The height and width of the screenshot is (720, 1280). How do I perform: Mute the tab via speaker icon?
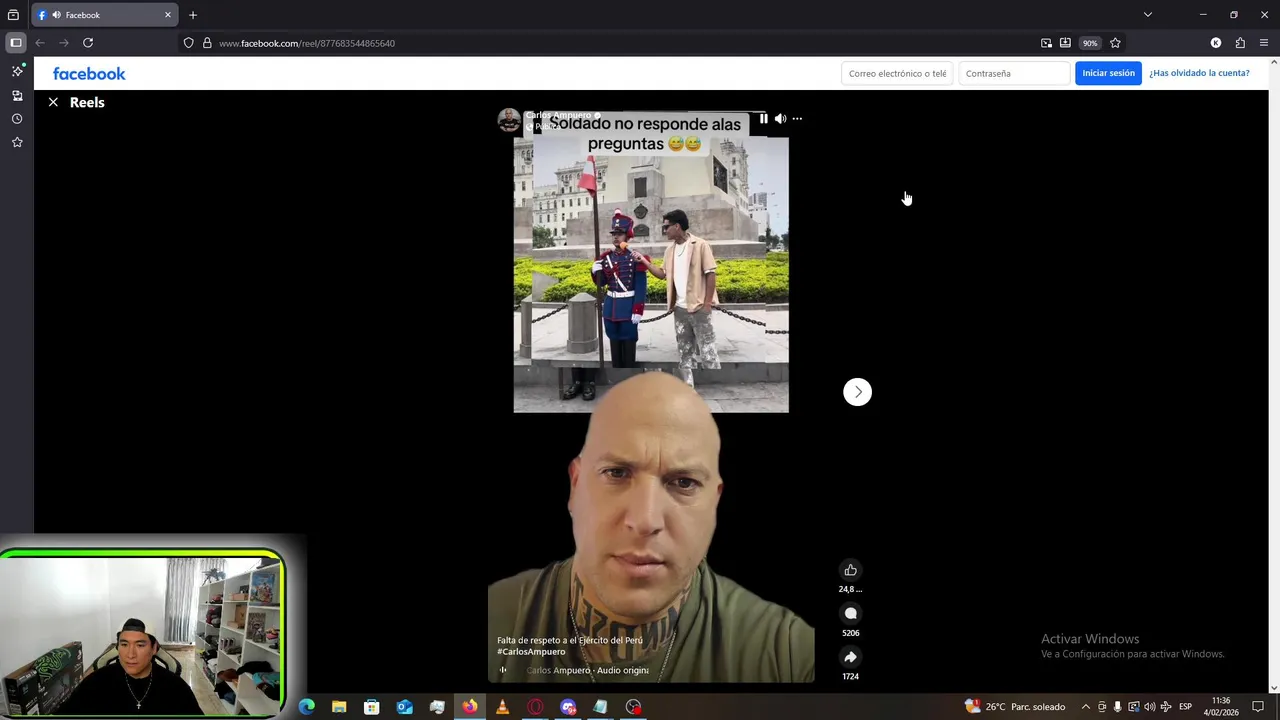tap(56, 15)
